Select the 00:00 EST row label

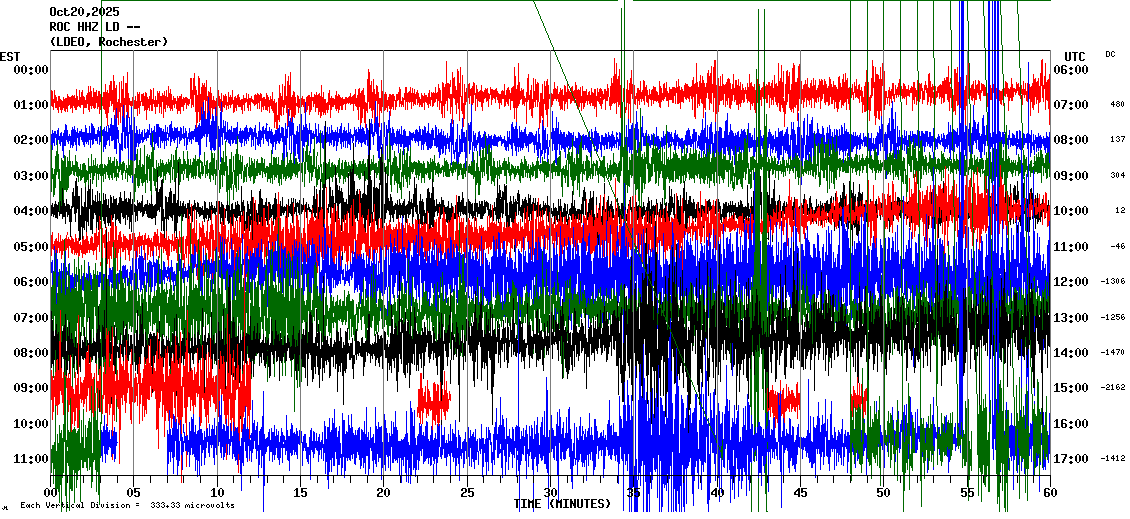pyautogui.click(x=31, y=69)
